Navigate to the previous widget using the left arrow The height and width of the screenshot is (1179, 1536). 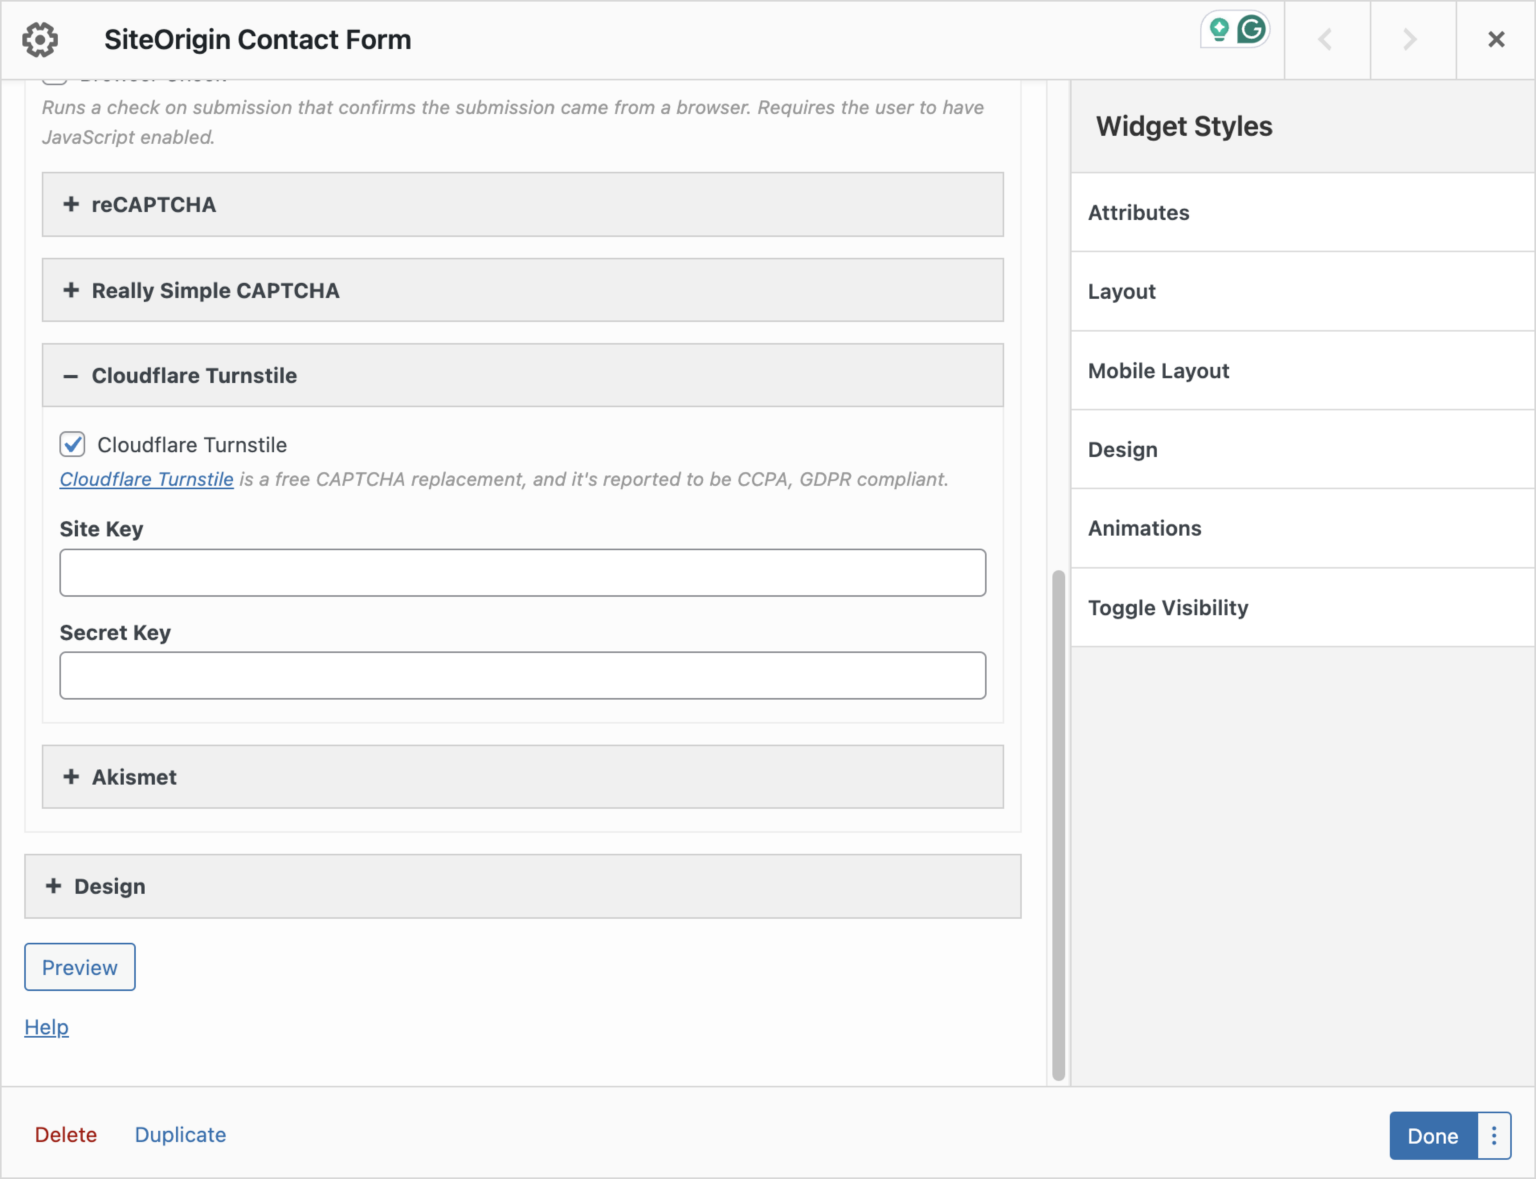click(1327, 40)
